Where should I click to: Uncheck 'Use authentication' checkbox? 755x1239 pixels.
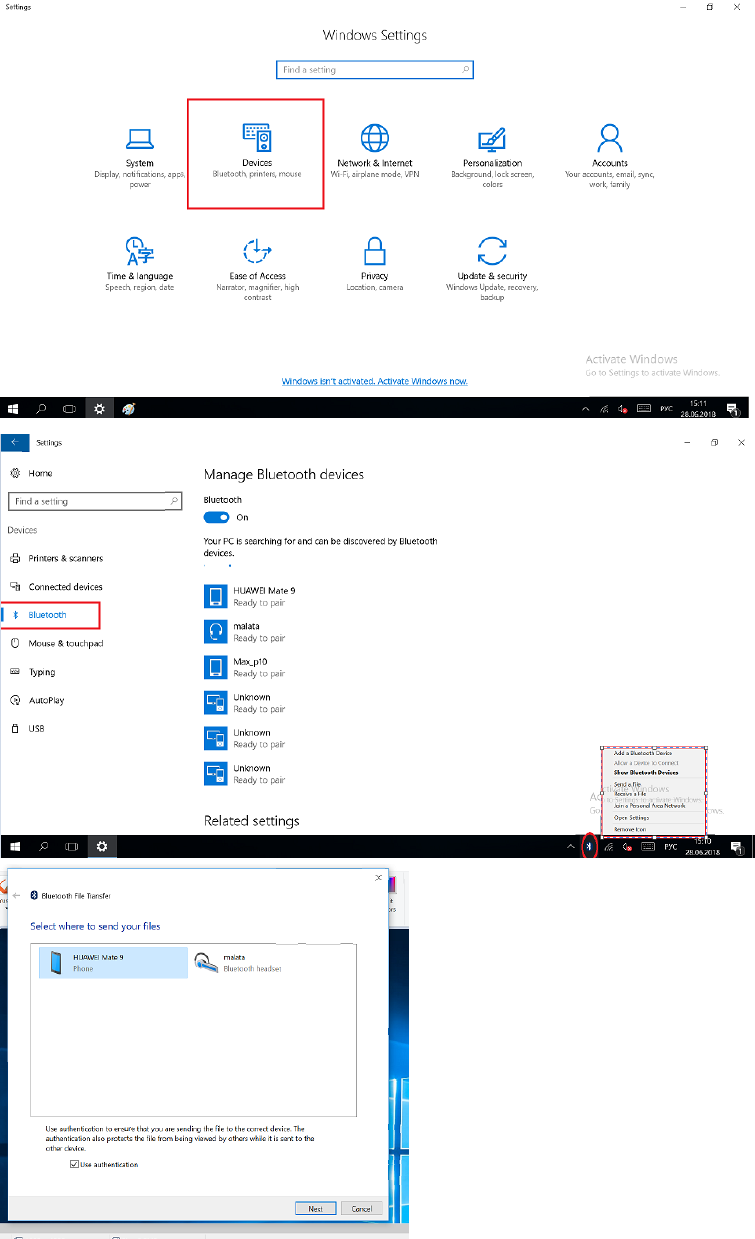[x=74, y=1164]
